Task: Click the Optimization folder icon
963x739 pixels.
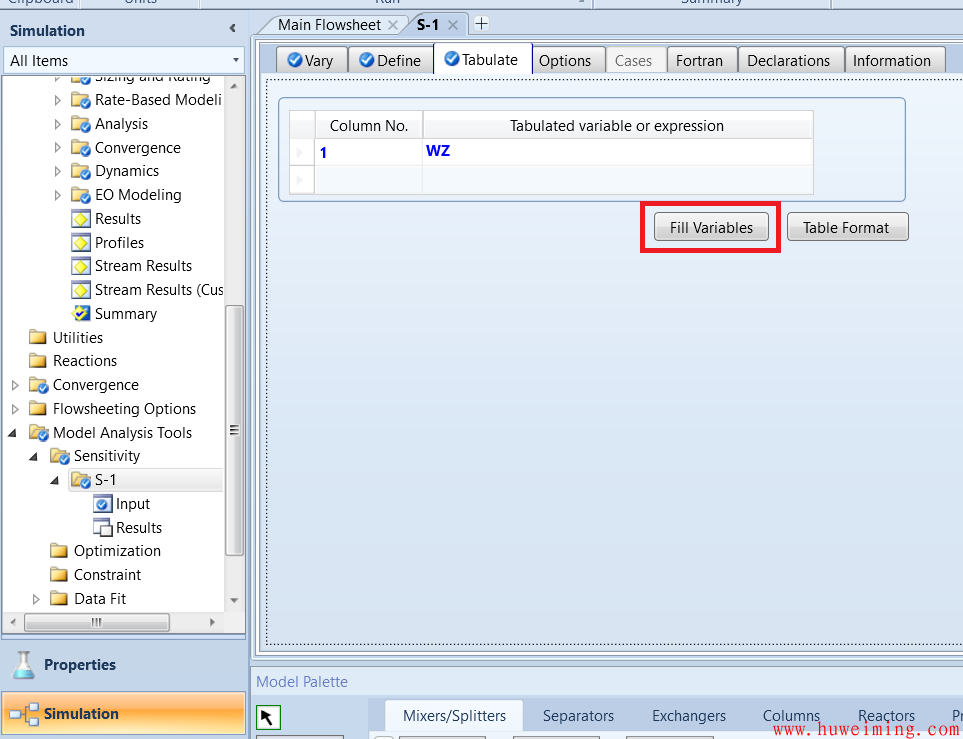Action: point(60,551)
